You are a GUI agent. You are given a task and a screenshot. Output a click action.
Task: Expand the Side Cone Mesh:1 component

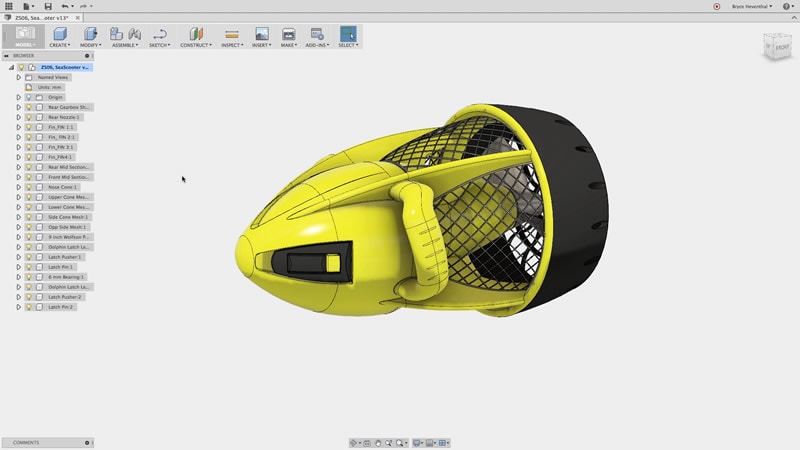click(x=19, y=217)
